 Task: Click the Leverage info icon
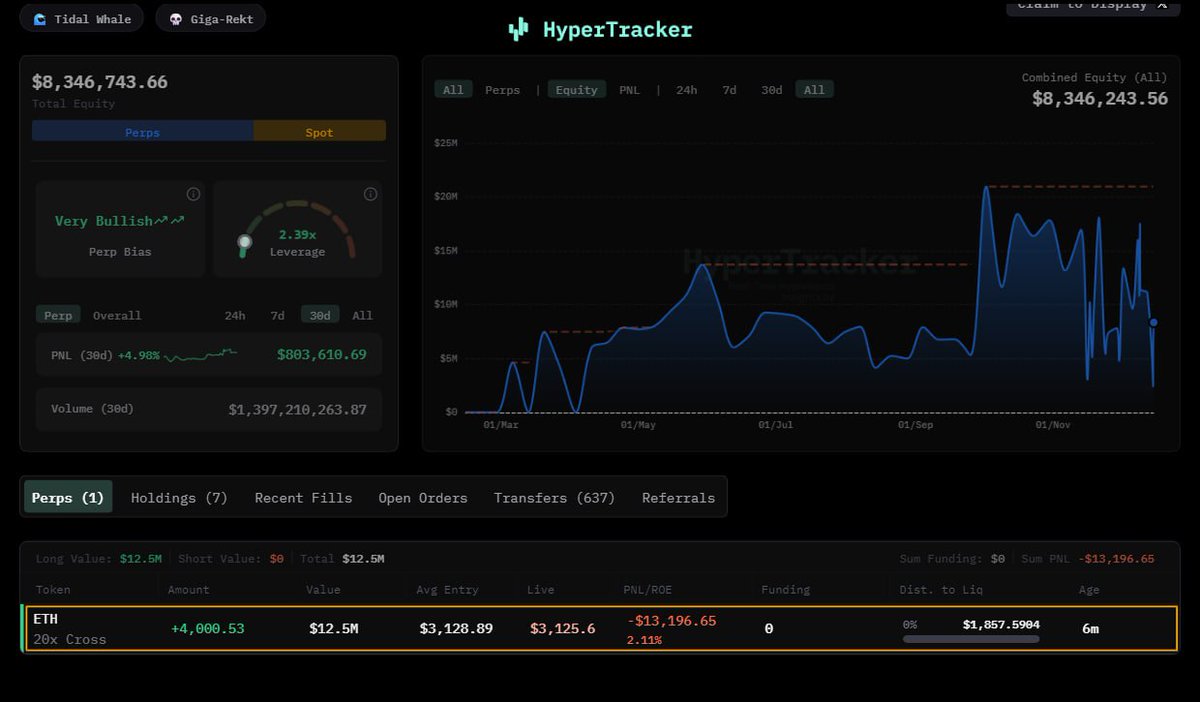coord(370,194)
